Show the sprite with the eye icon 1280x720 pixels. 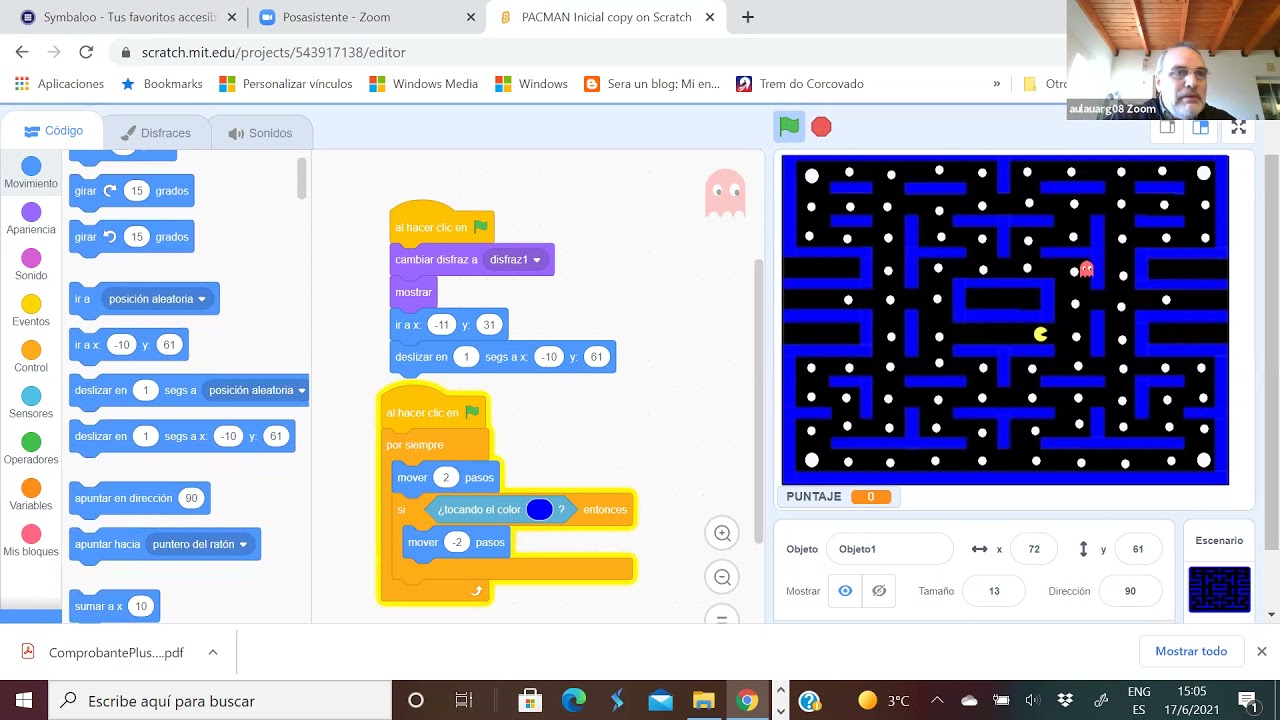coord(845,591)
